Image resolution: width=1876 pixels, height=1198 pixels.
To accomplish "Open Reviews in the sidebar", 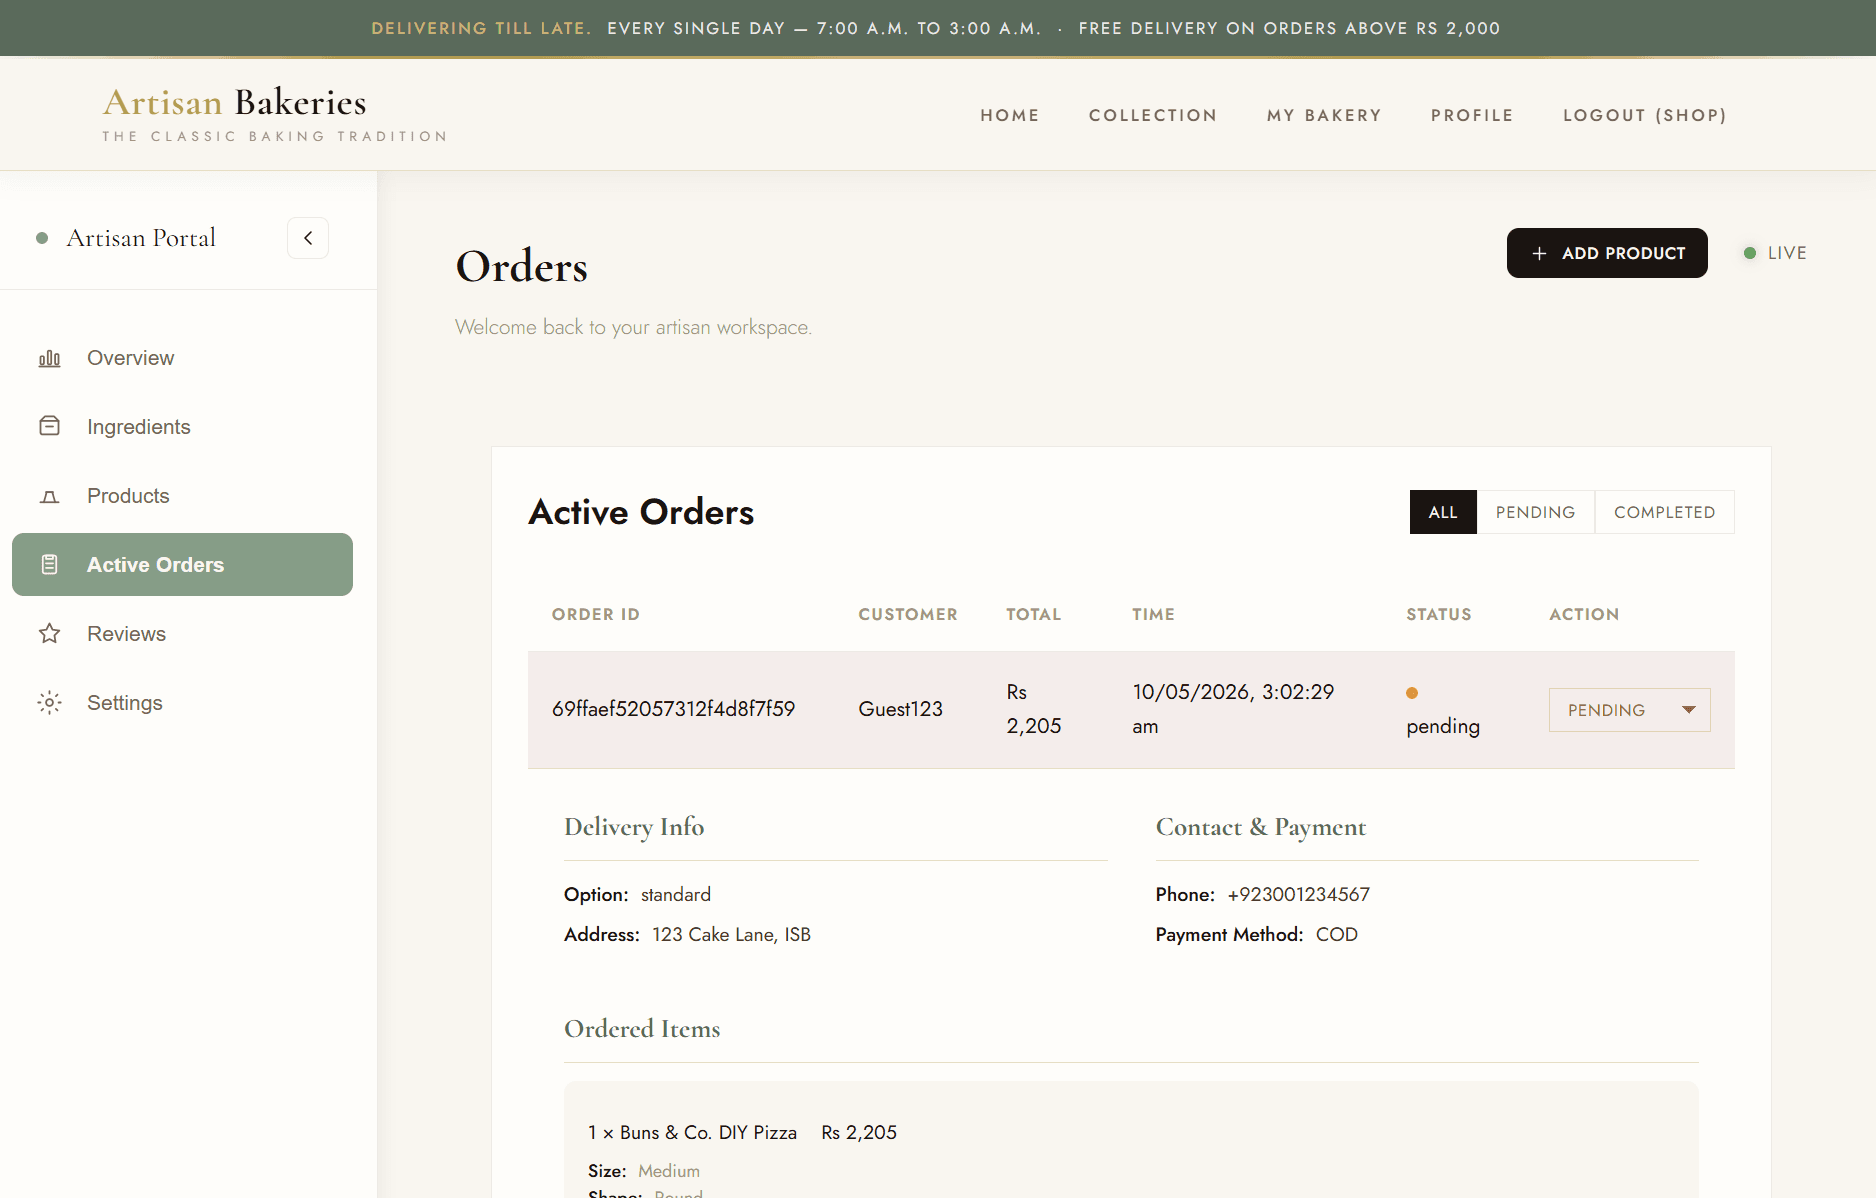I will point(182,634).
